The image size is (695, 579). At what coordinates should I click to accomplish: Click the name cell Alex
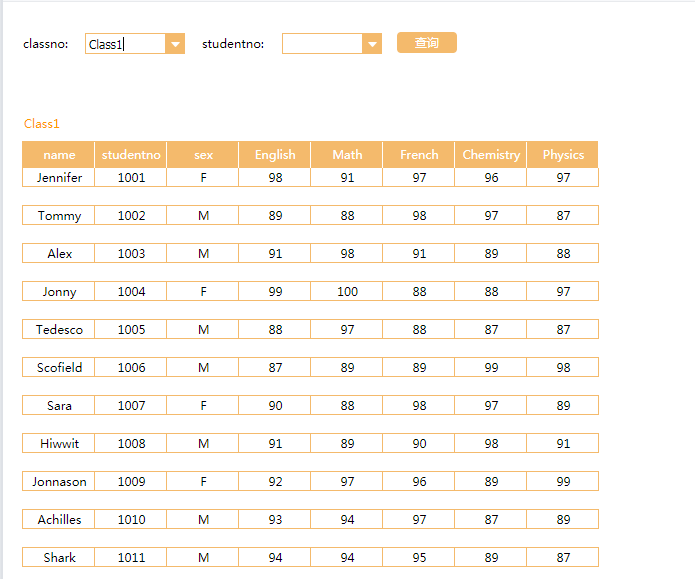(x=59, y=254)
